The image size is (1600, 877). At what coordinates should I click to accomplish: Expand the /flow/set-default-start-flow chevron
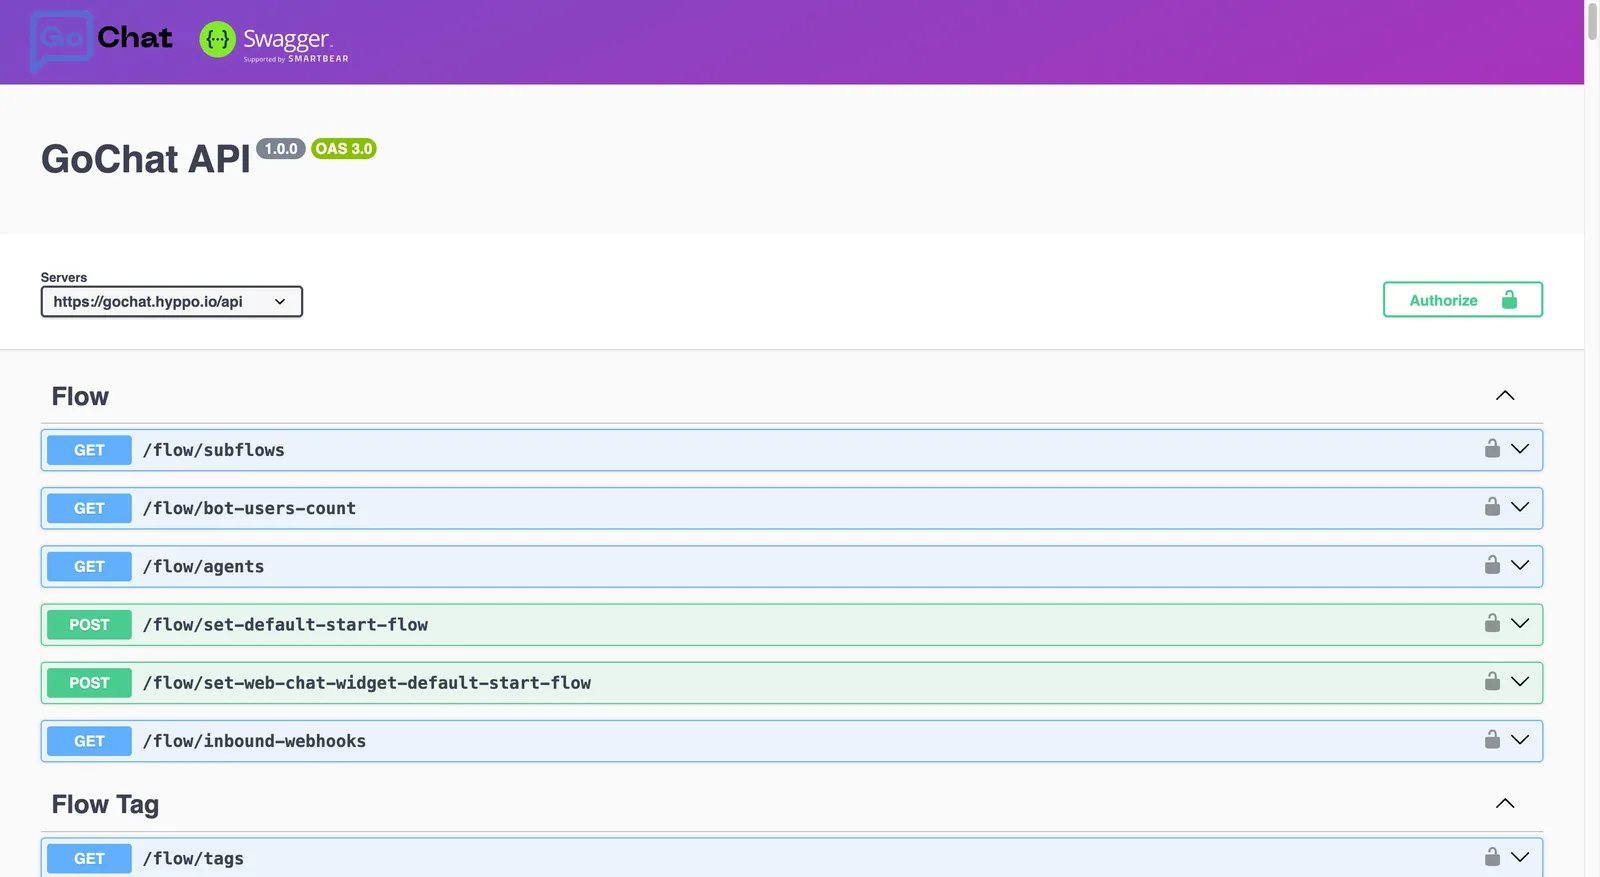[1520, 623]
